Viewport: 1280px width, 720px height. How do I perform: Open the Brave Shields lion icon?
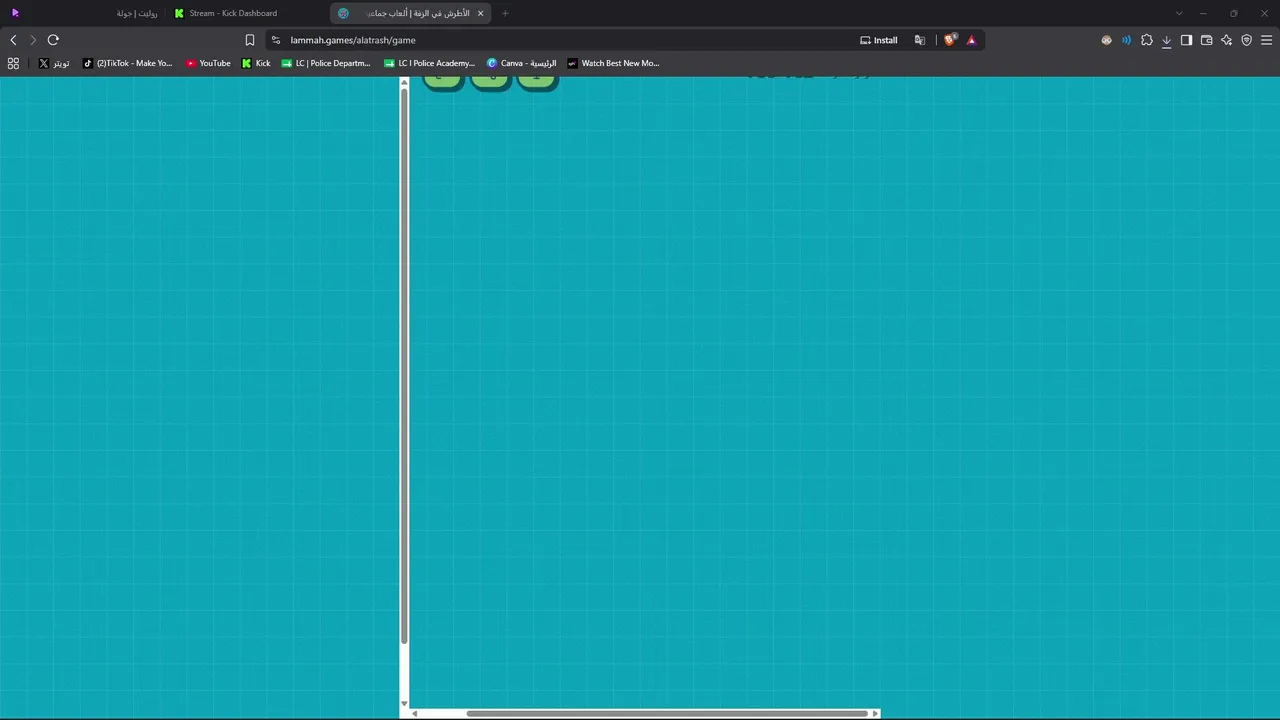[950, 40]
